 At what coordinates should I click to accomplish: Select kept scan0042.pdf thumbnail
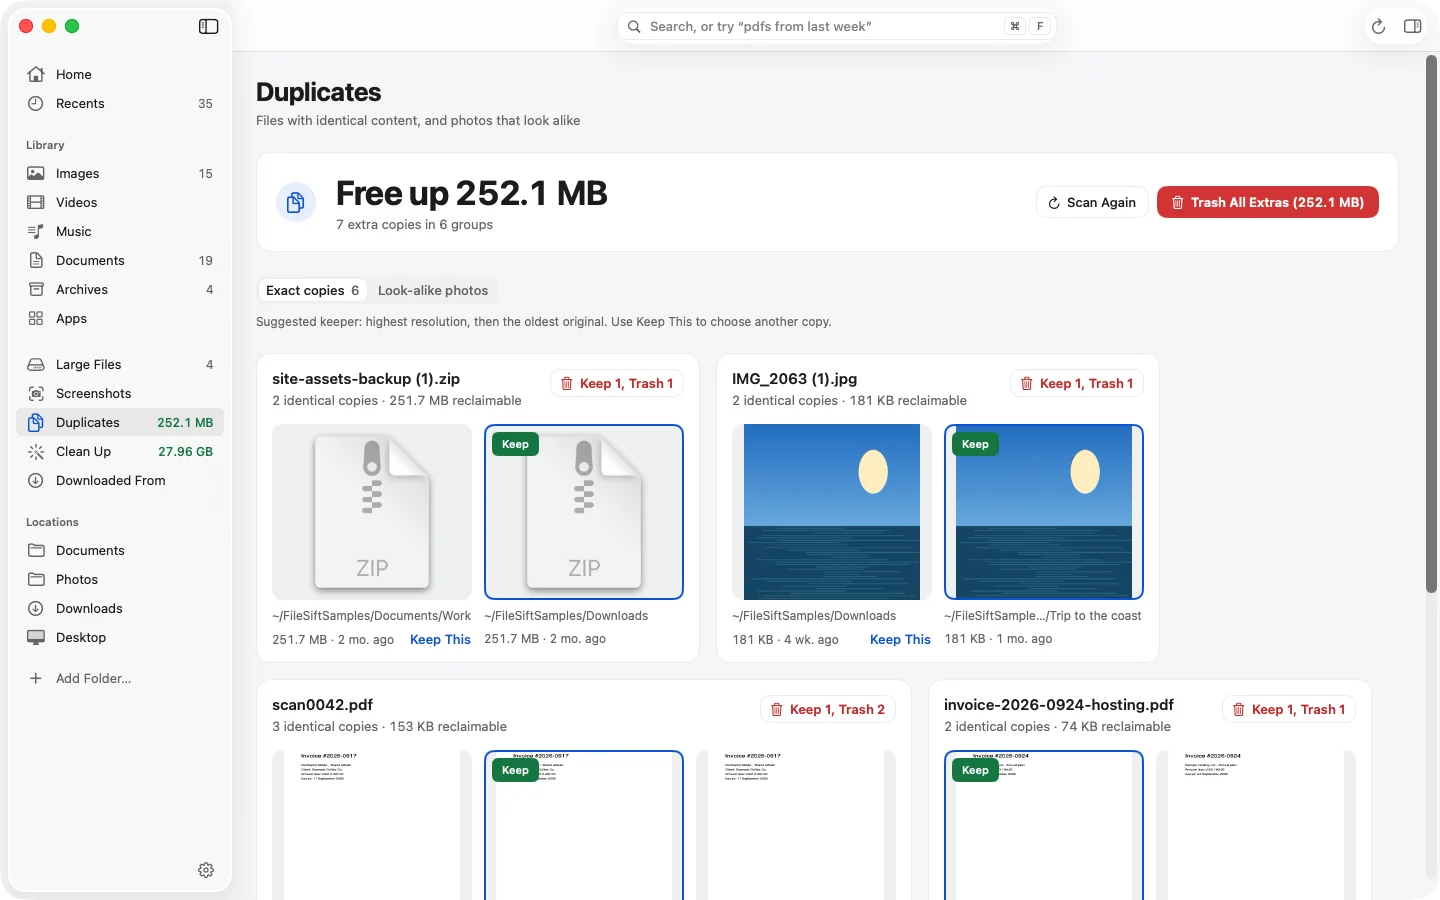(584, 825)
